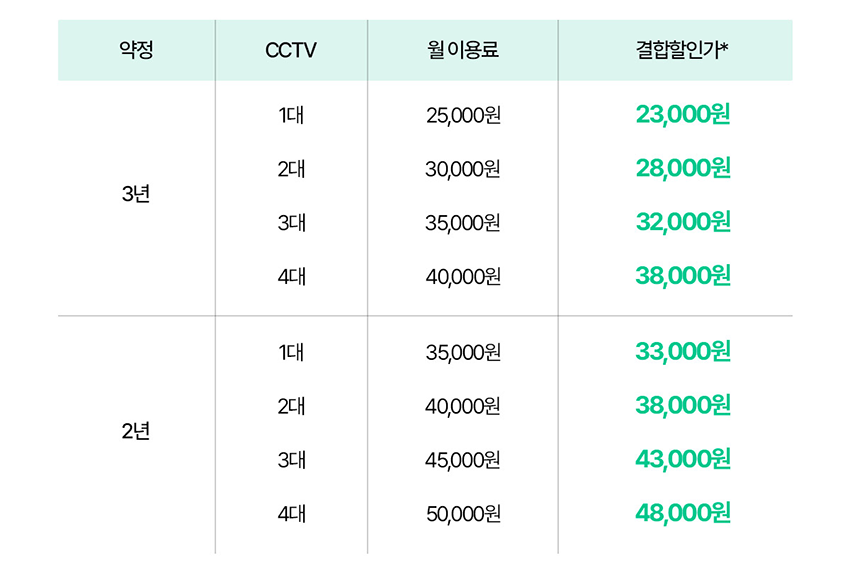Click 2대 in the 2년 section

[292, 406]
